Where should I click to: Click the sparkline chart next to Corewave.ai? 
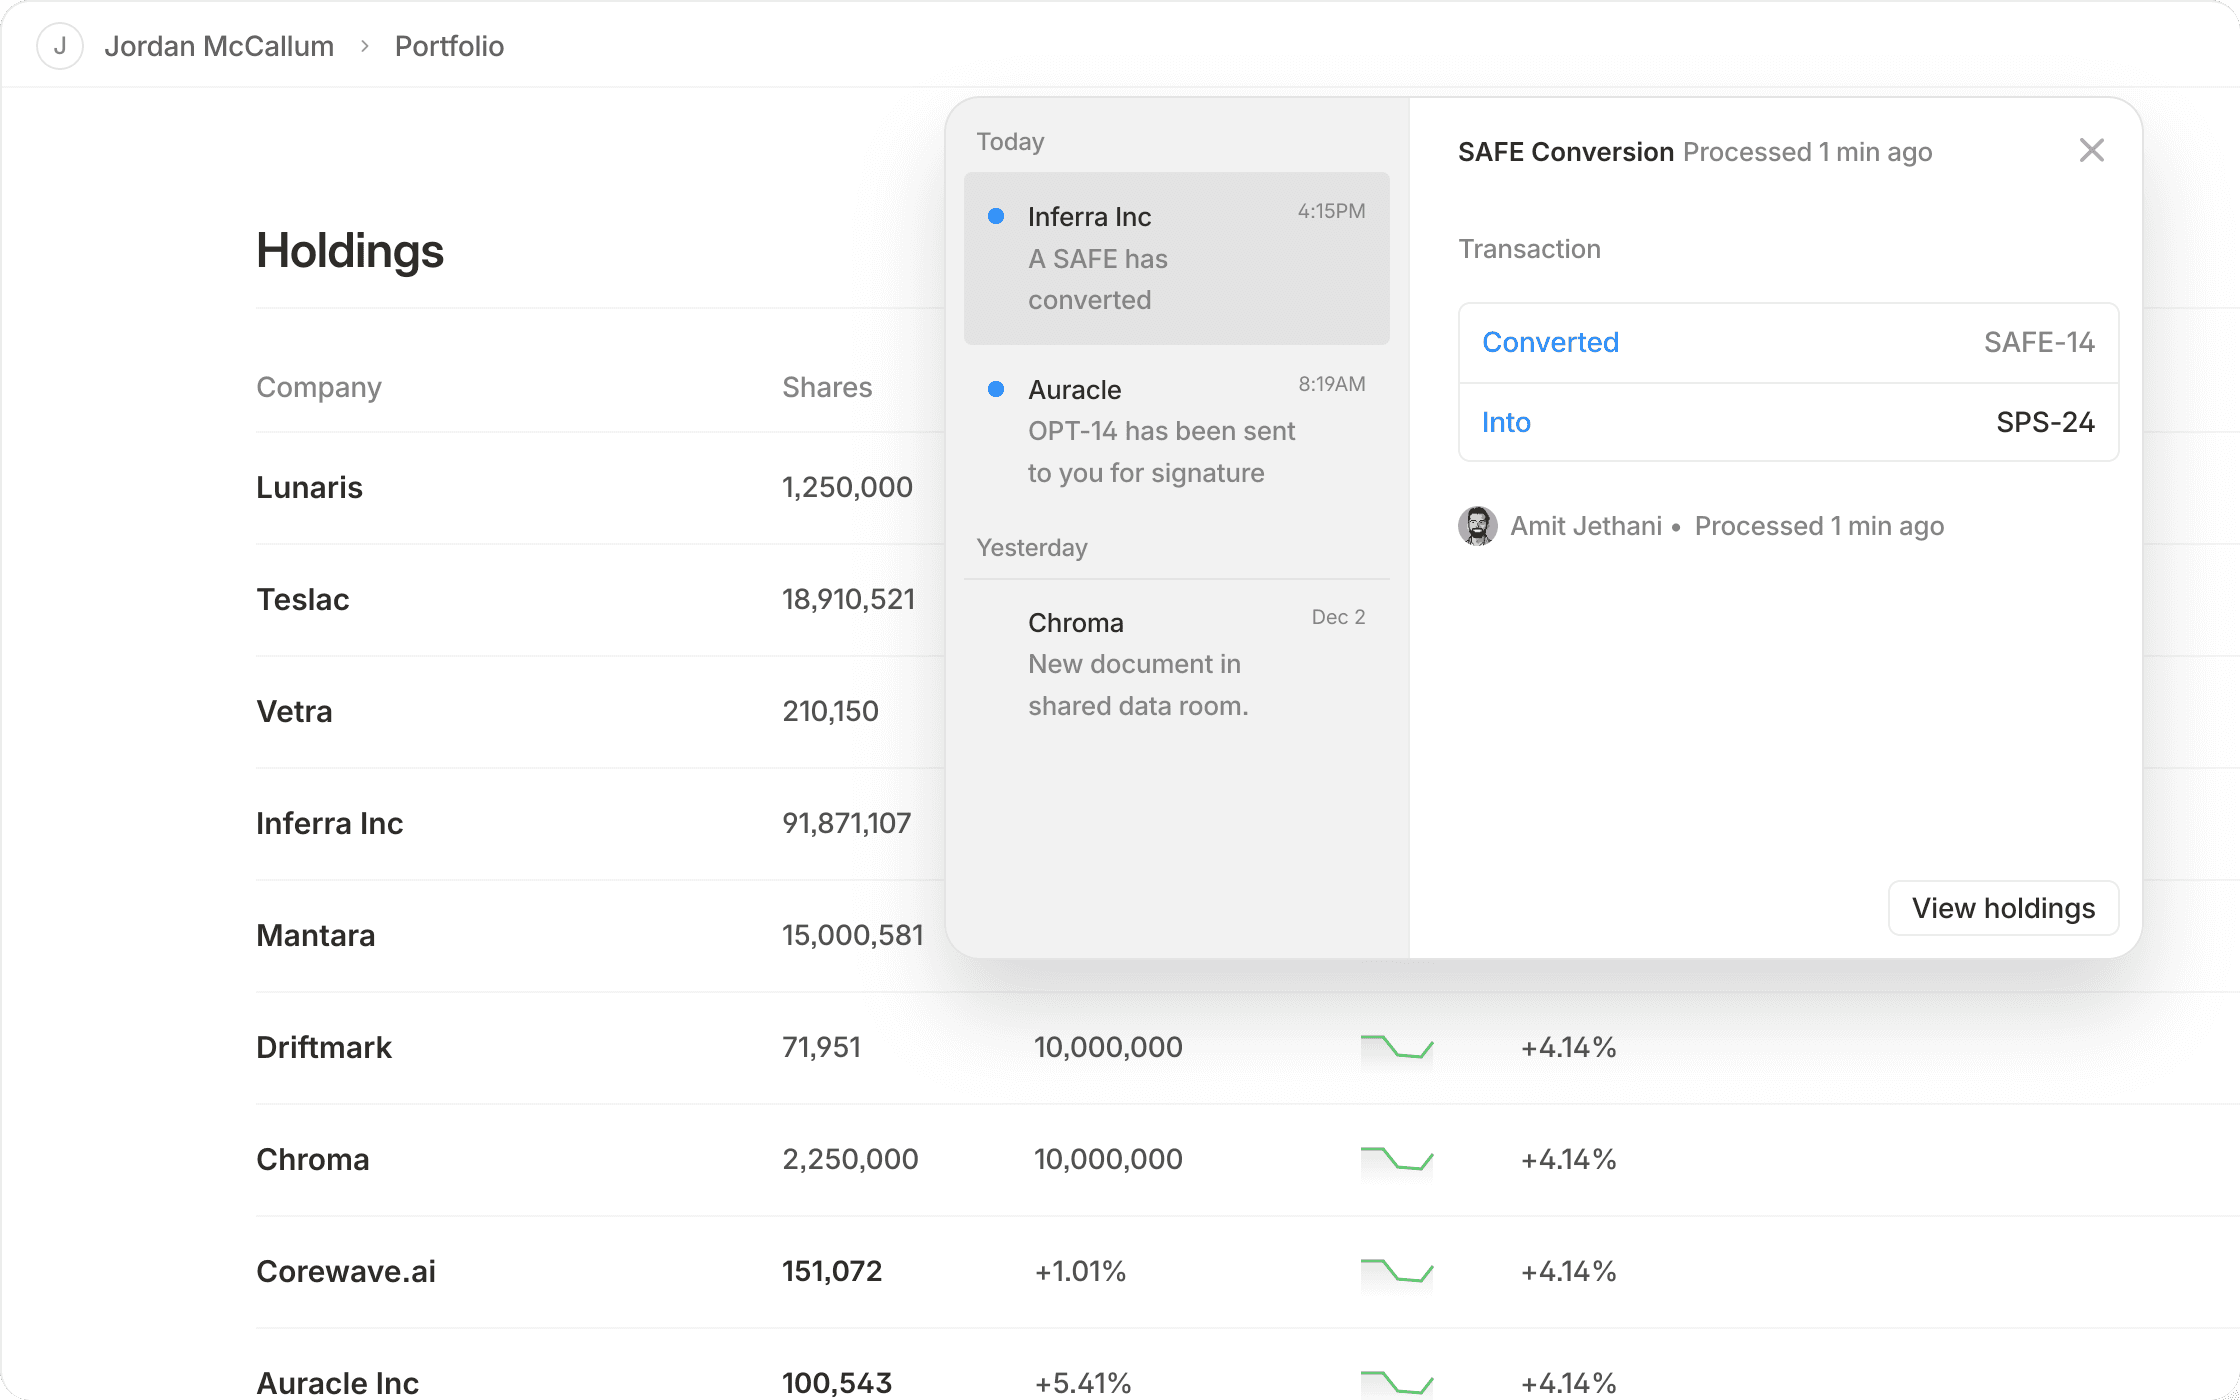(1396, 1271)
